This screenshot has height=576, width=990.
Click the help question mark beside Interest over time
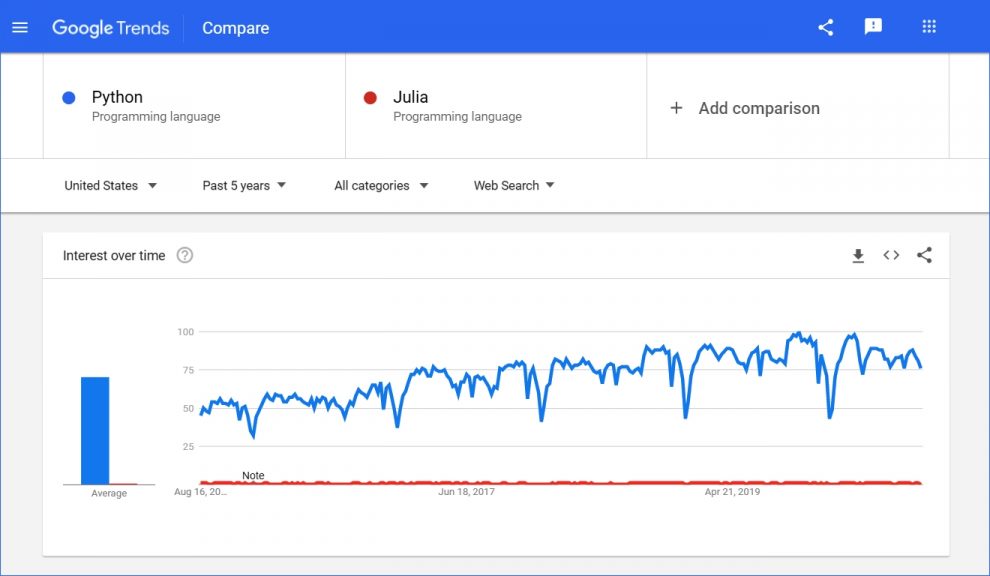tap(184, 256)
